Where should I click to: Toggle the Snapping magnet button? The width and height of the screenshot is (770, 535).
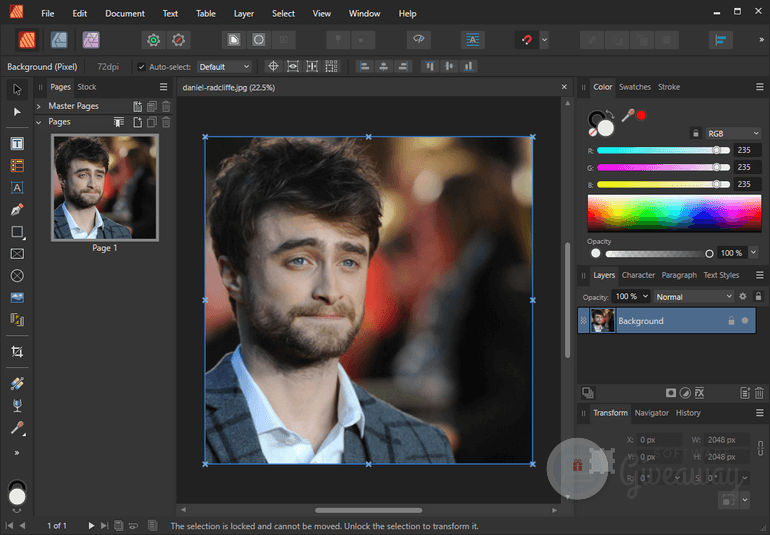[x=527, y=40]
